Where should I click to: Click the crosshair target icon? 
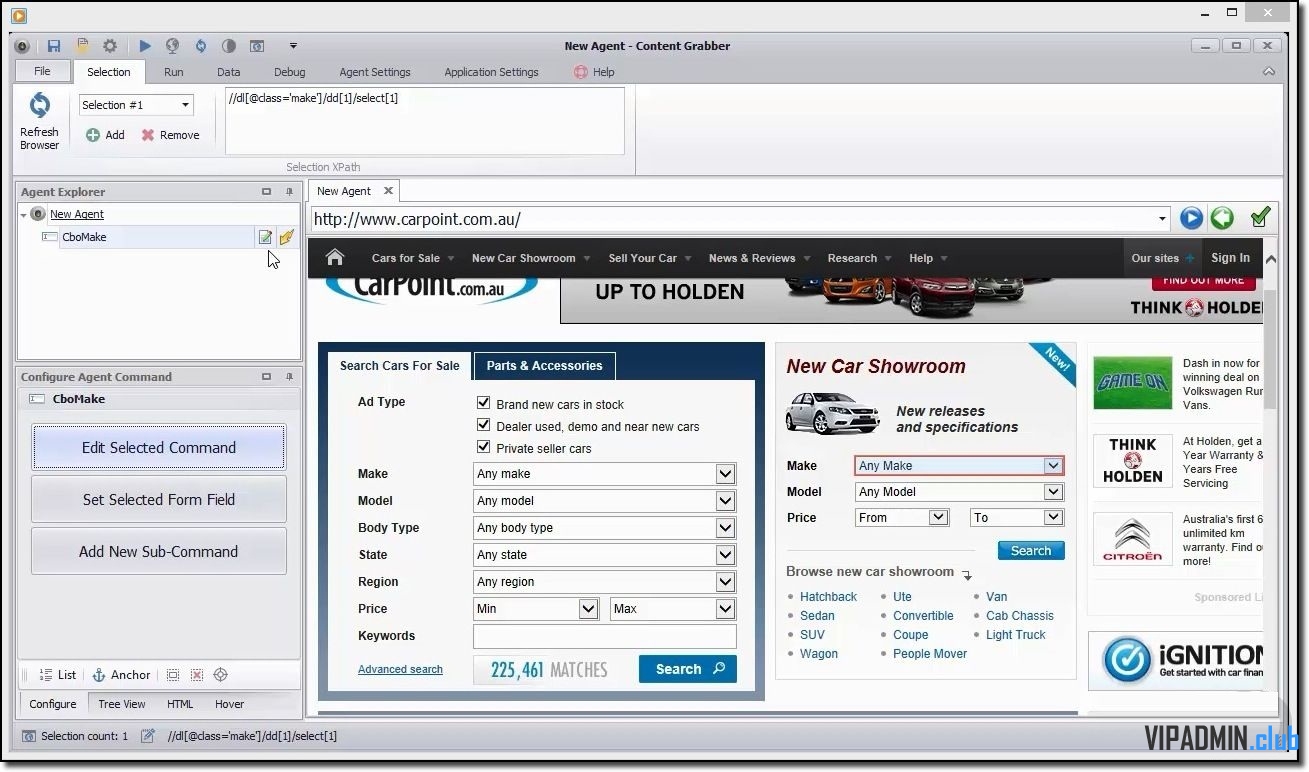[221, 675]
